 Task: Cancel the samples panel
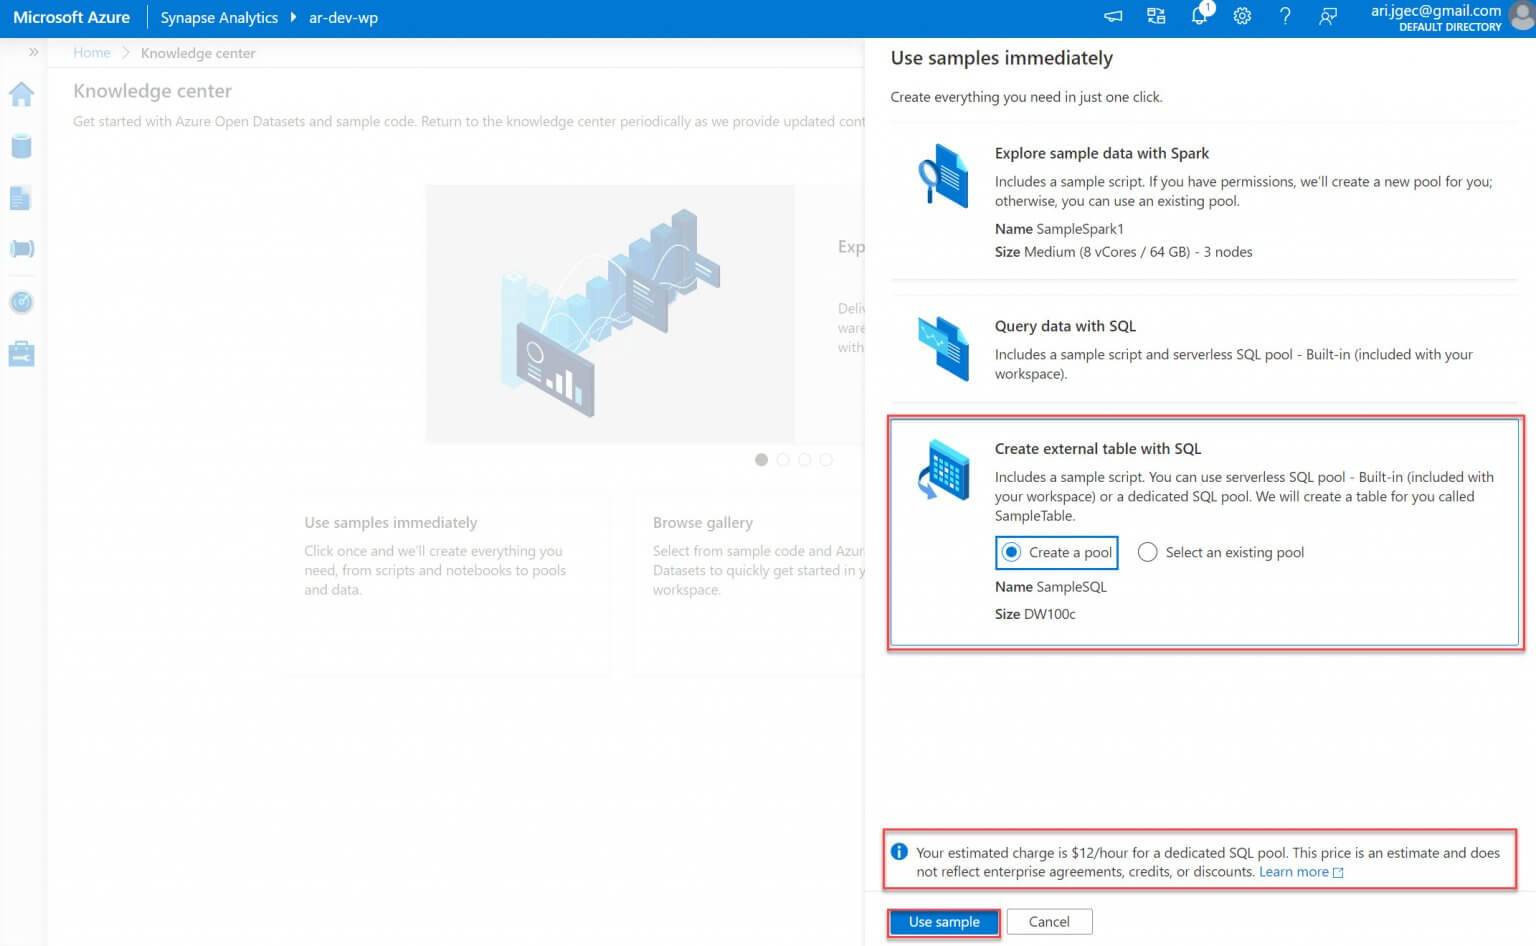click(x=1049, y=922)
